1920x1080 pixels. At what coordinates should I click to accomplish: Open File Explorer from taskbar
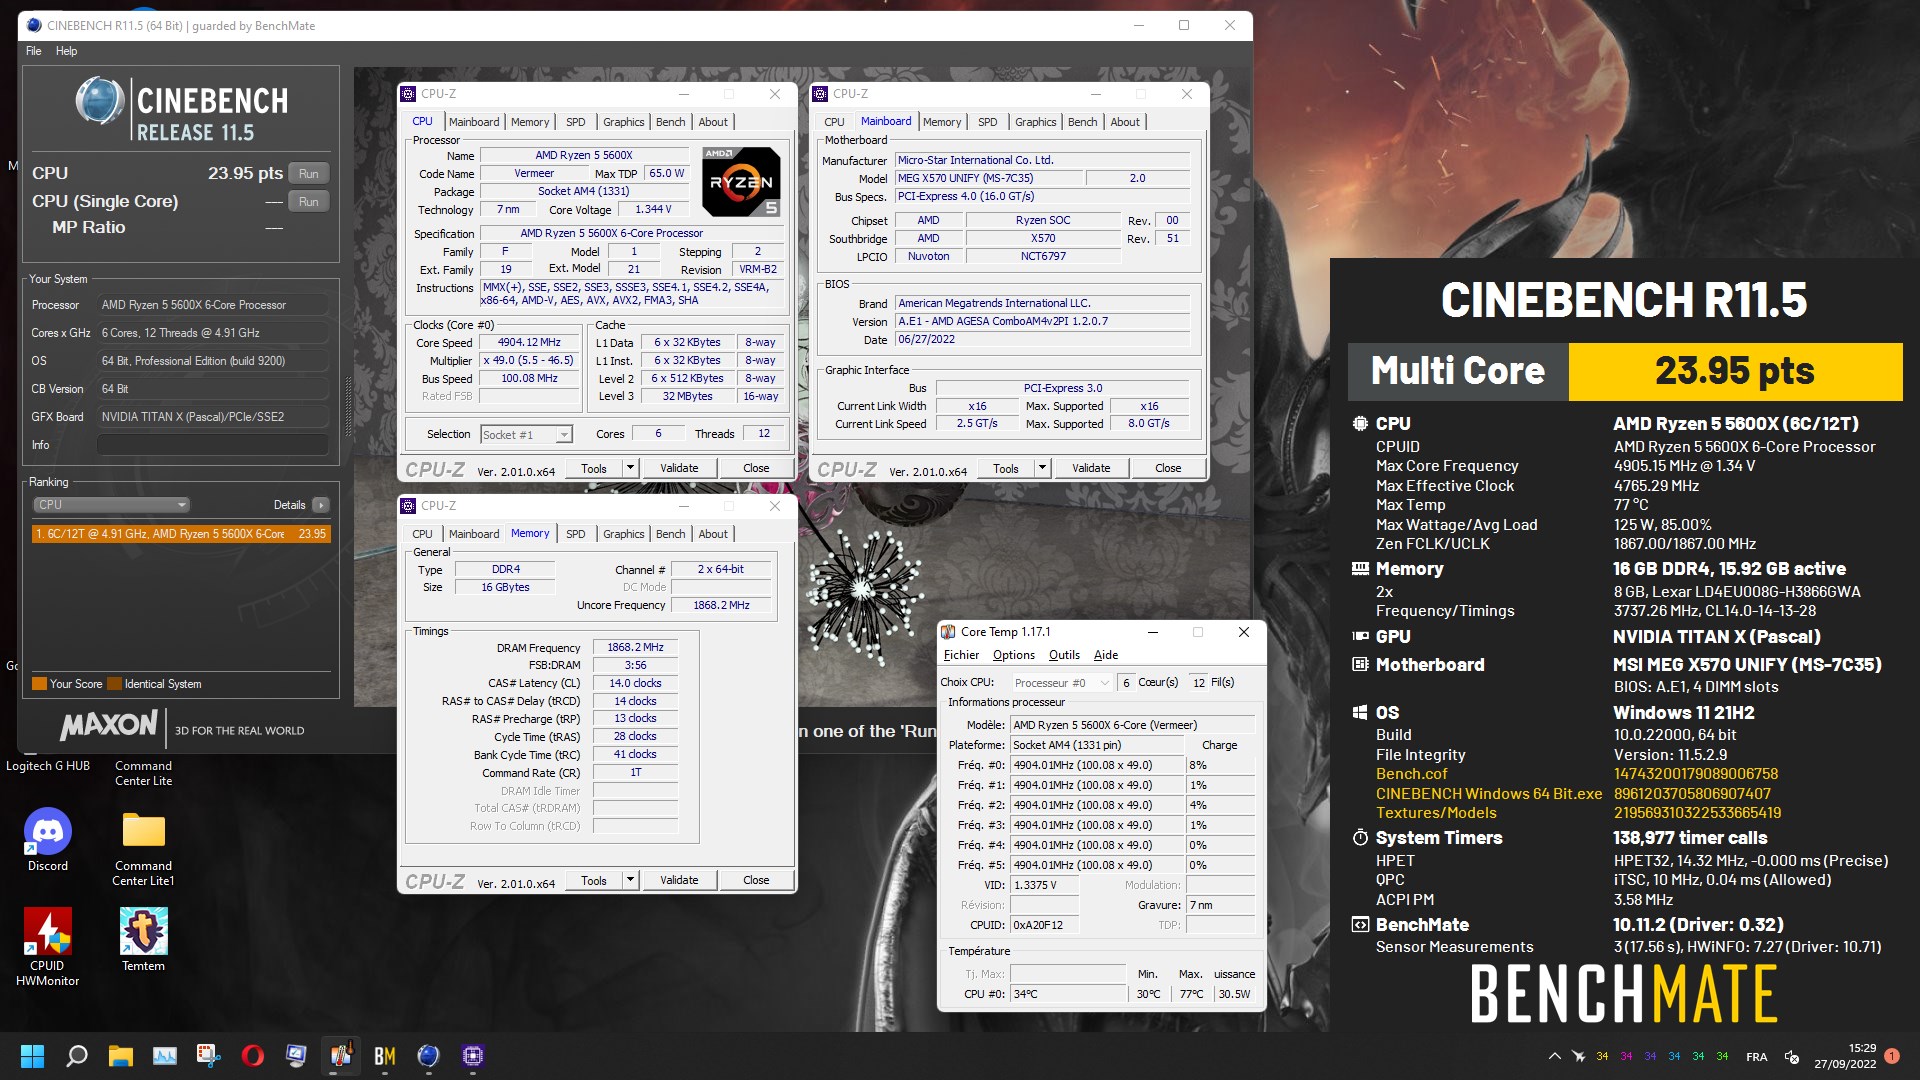[121, 1056]
